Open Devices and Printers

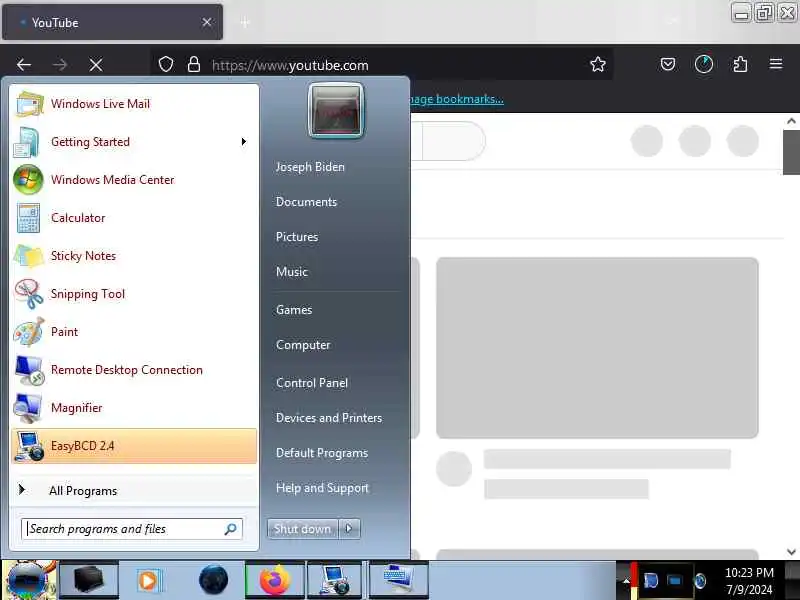[329, 418]
